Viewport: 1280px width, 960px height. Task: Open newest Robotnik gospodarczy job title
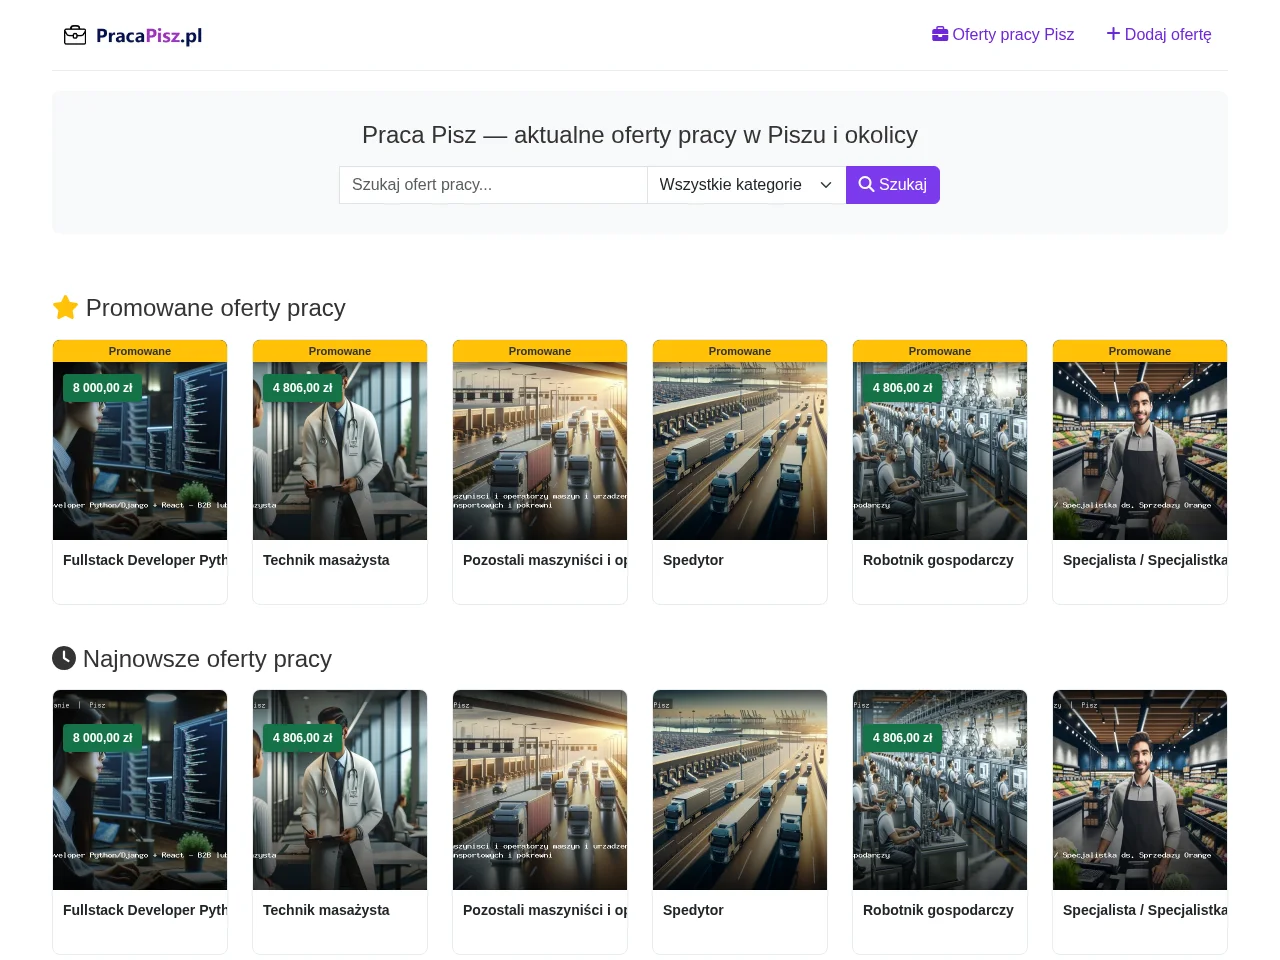pos(938,910)
